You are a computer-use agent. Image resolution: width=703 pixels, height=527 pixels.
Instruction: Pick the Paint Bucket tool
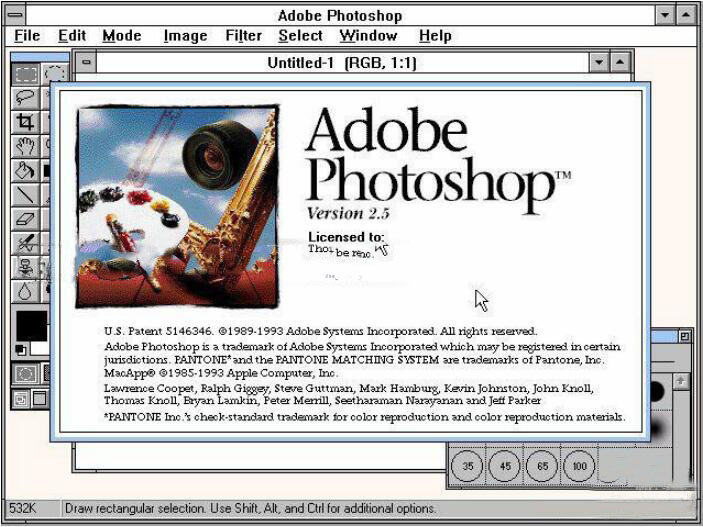[x=26, y=170]
